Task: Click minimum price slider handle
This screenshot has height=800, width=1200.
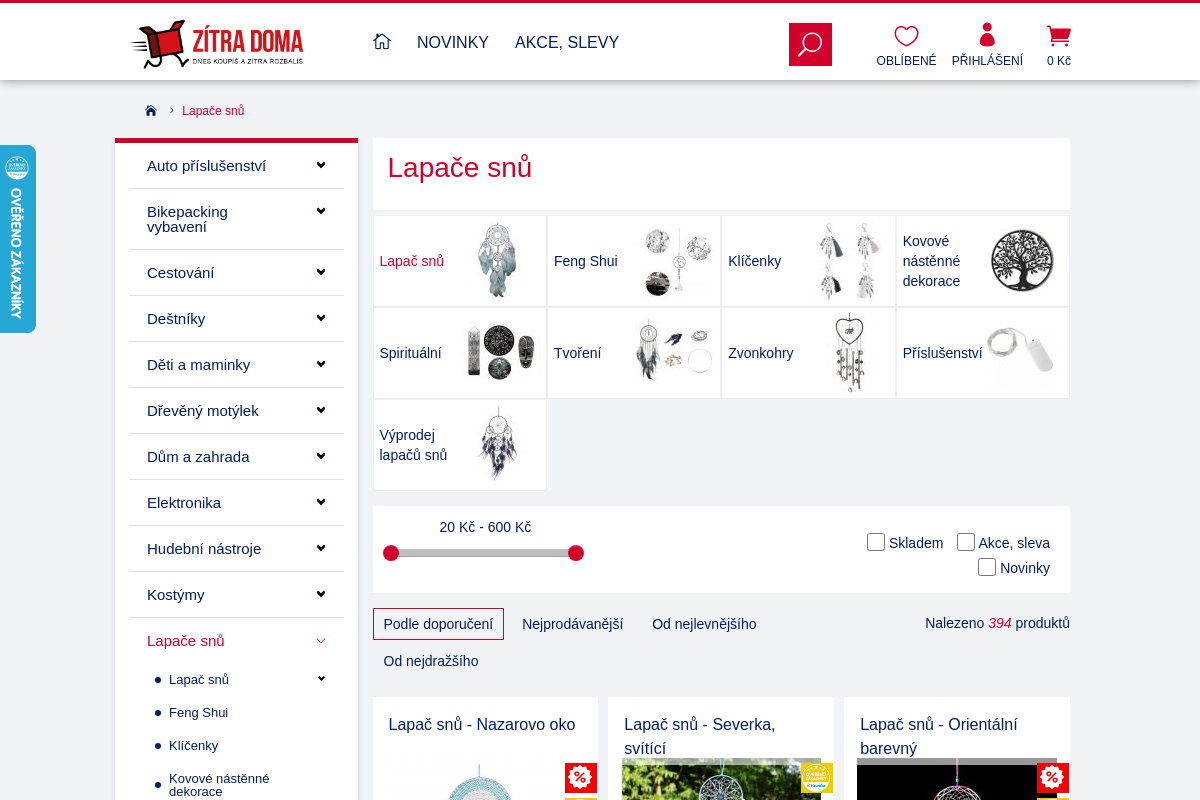Action: click(391, 553)
